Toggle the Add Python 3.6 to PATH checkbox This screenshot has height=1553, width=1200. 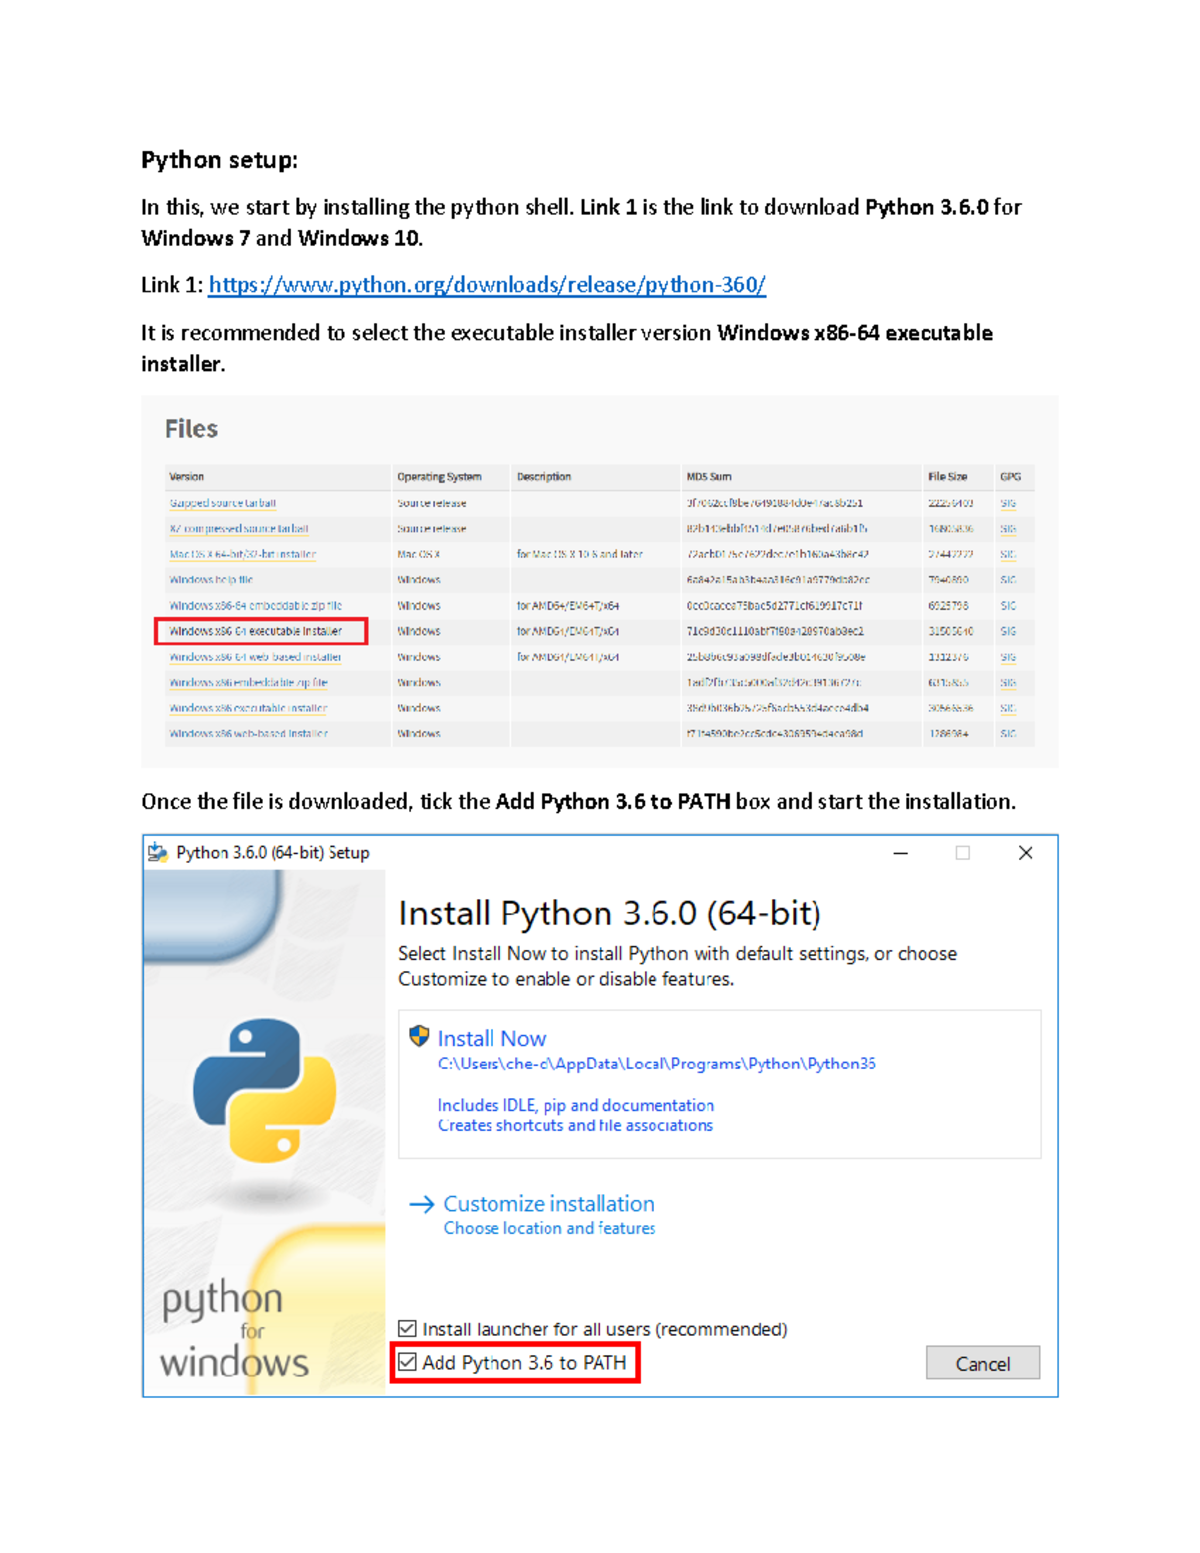[x=407, y=1362]
